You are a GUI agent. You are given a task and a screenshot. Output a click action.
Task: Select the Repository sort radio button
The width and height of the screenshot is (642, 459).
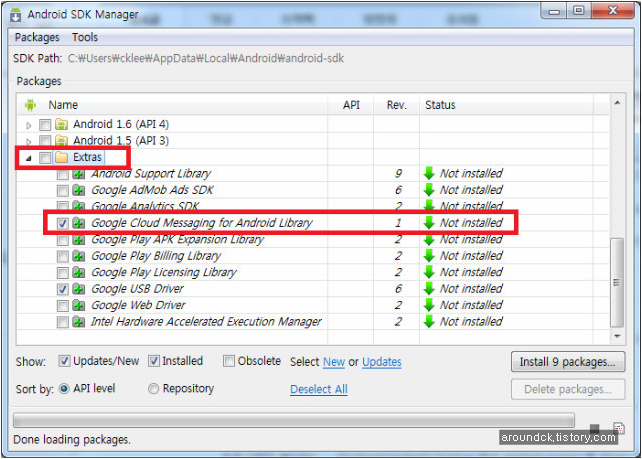tap(154, 388)
